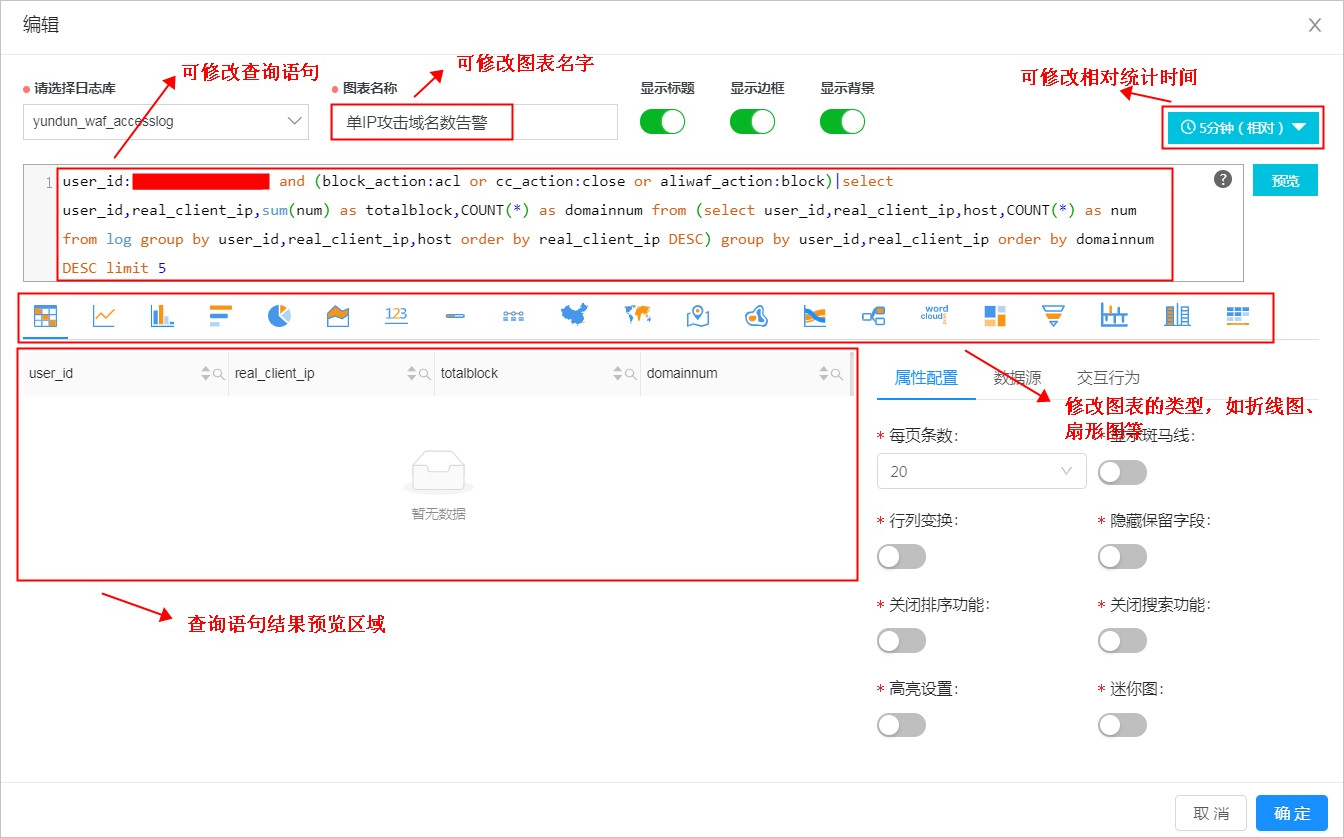Enable the 隐藏保留字段 switch

coord(1122,556)
